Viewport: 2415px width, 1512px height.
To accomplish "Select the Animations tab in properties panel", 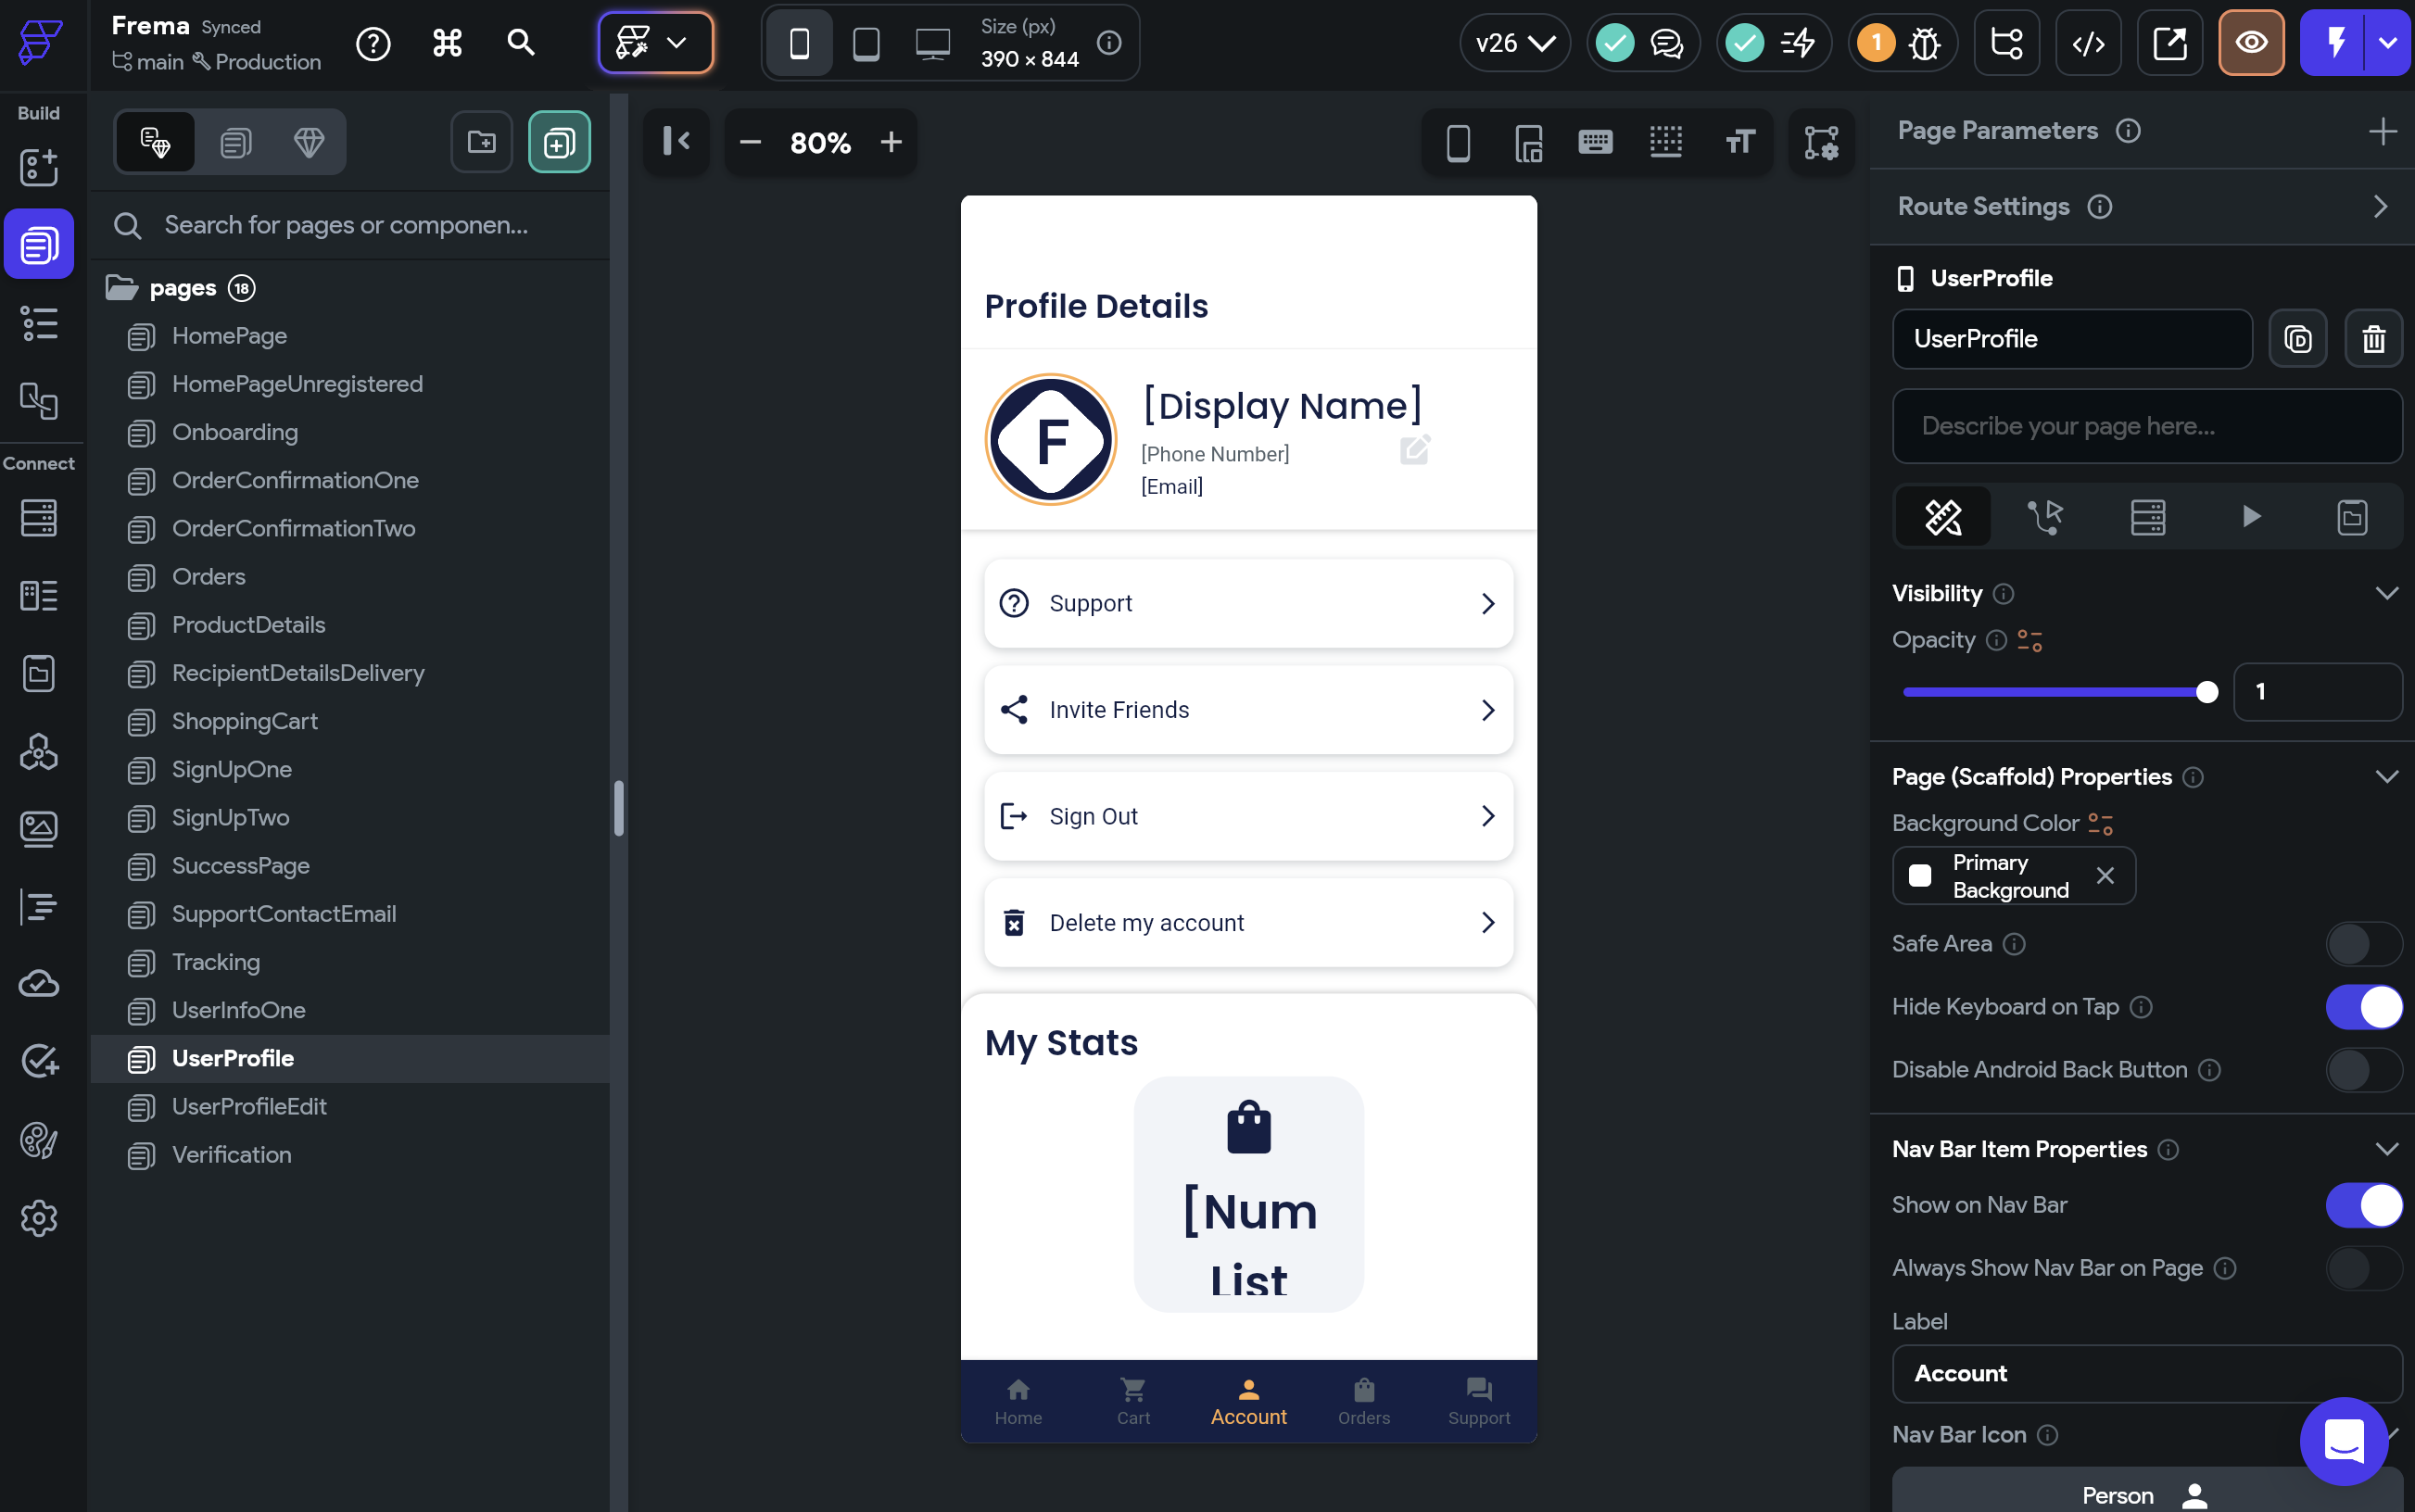I will (2251, 517).
